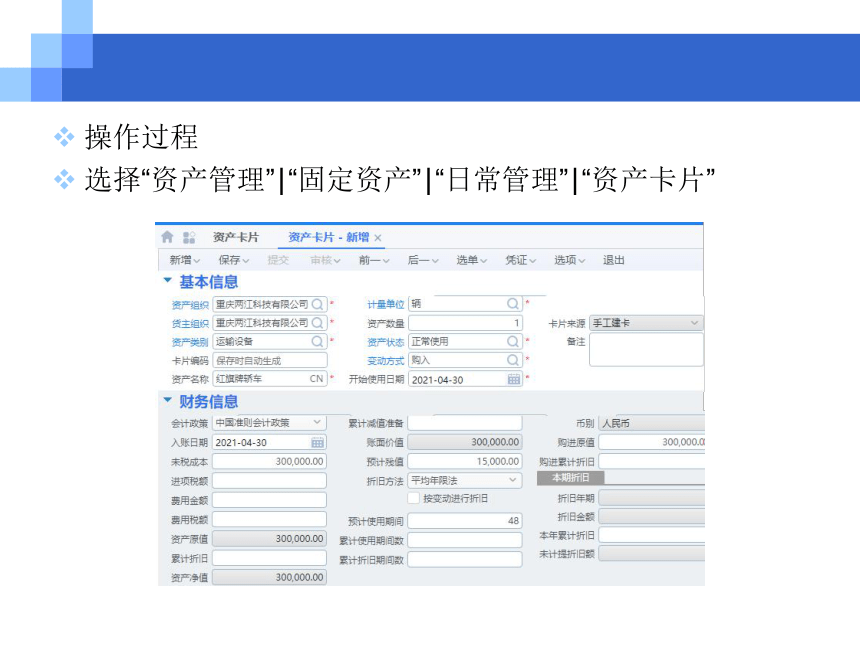The width and height of the screenshot is (860, 645).
Task: Collapse the 基本信息 section
Action: pos(167,280)
